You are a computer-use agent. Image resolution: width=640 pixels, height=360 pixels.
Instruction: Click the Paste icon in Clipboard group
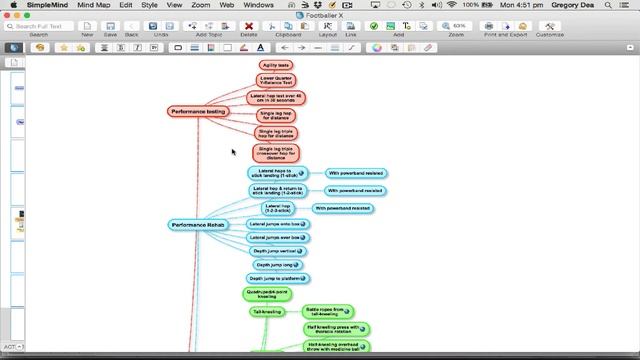[x=305, y=26]
